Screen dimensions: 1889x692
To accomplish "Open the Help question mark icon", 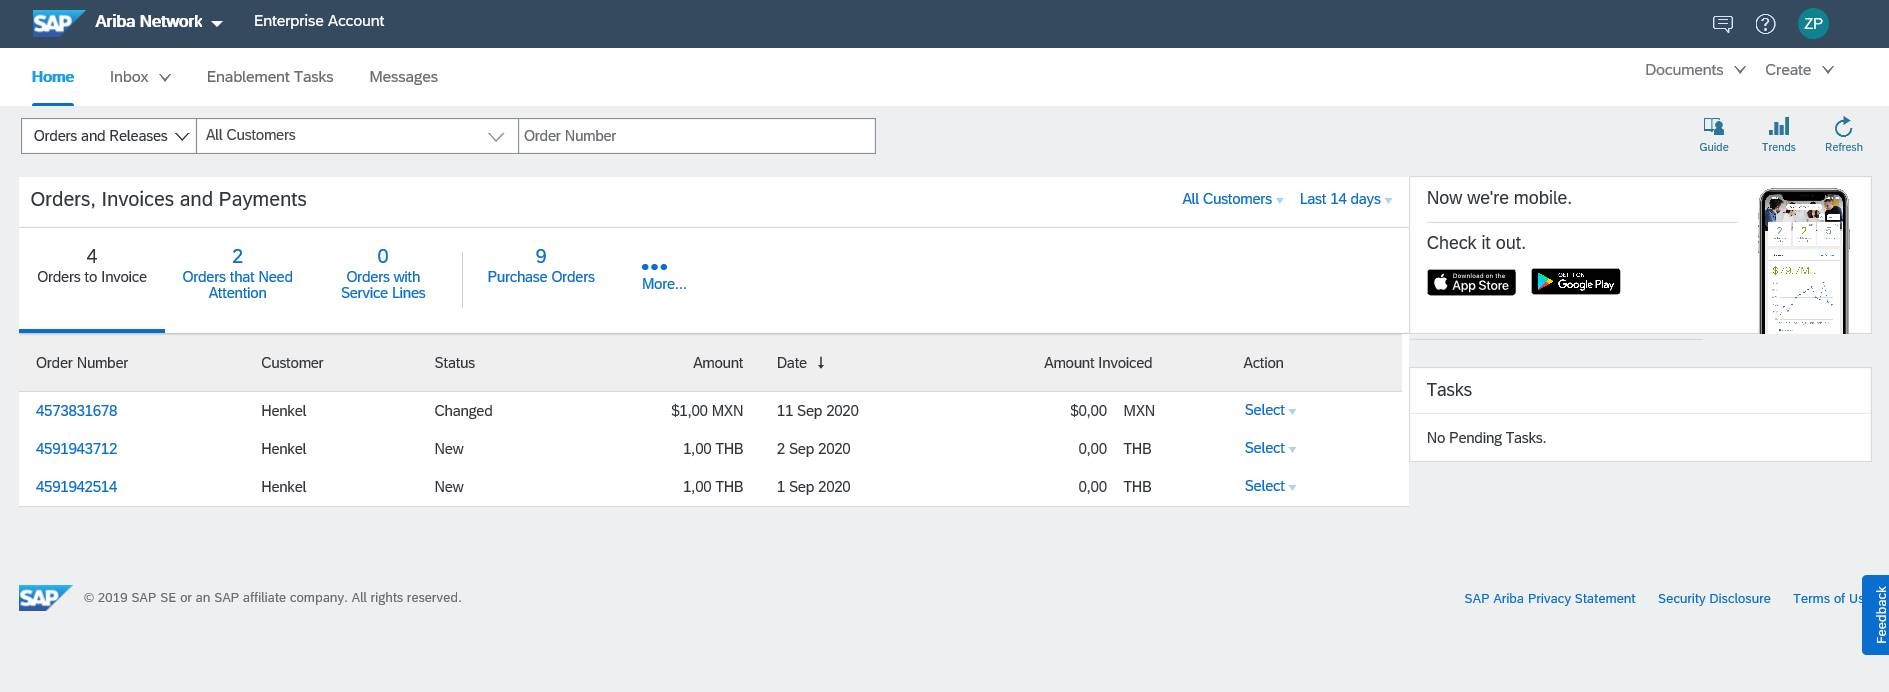I will point(1766,24).
